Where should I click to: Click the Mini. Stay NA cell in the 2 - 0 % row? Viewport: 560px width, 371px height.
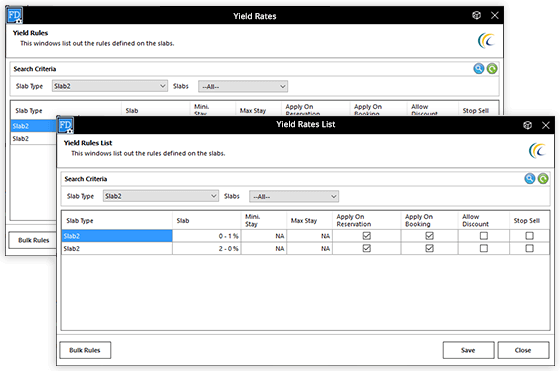264,249
